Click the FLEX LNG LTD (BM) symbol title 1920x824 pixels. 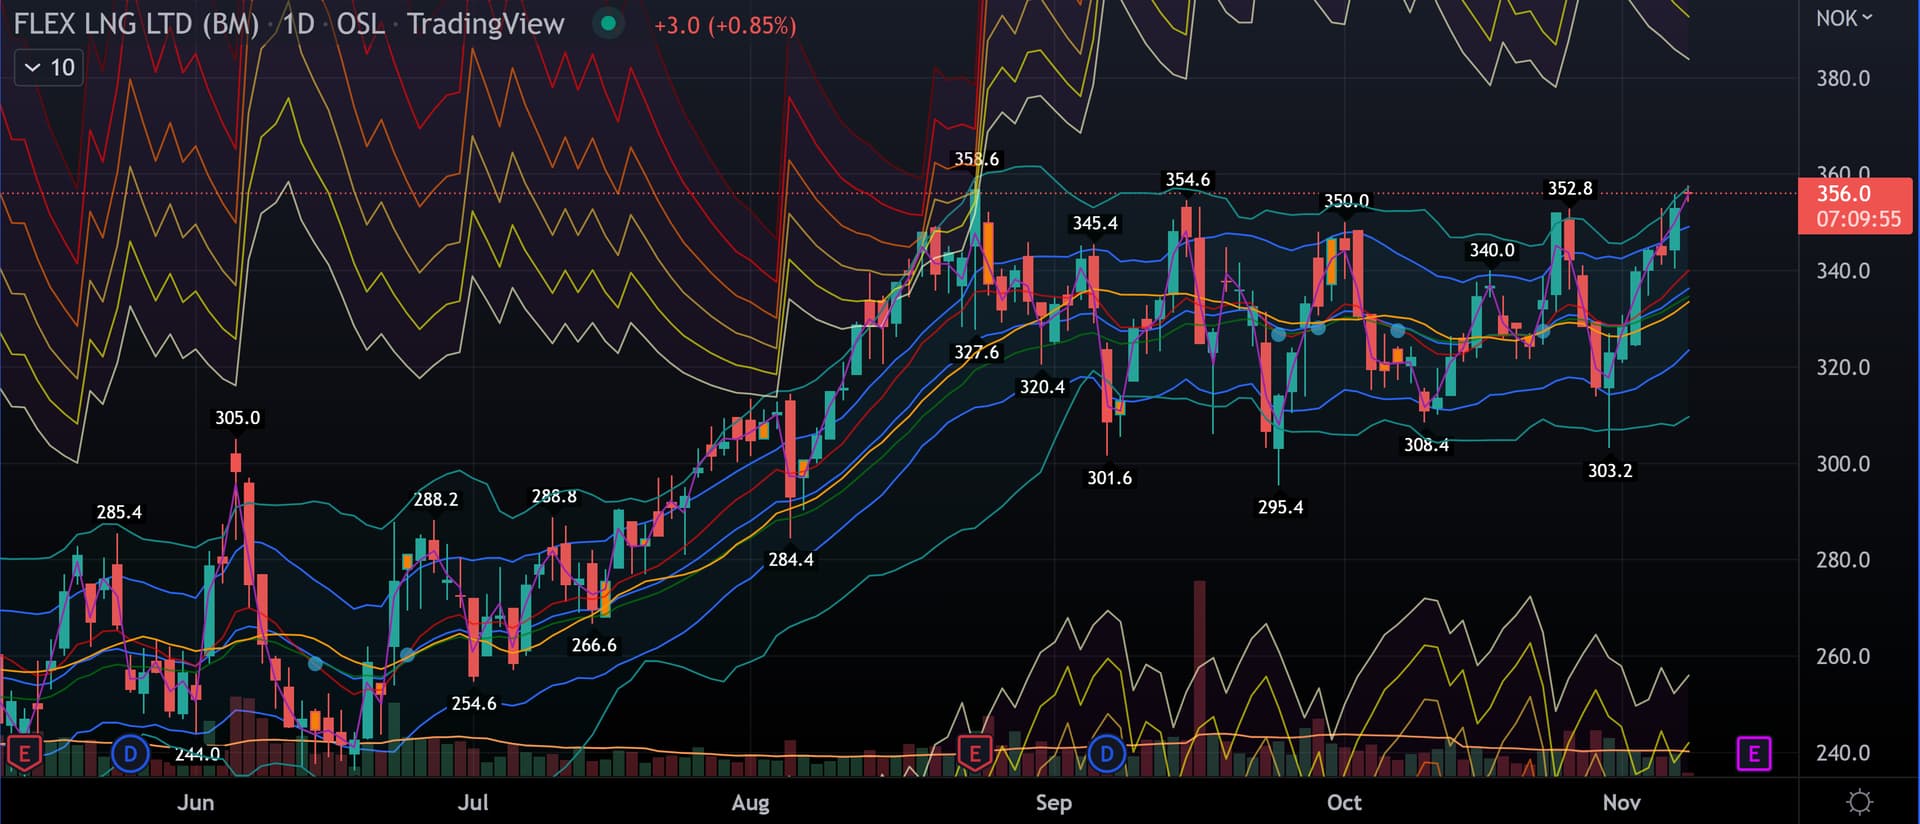[136, 24]
